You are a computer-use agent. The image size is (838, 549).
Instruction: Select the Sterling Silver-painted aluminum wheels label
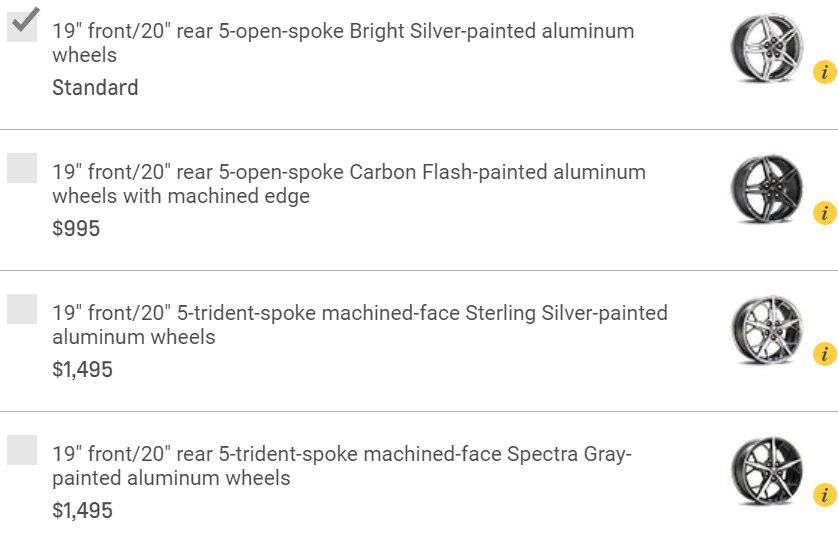click(360, 325)
